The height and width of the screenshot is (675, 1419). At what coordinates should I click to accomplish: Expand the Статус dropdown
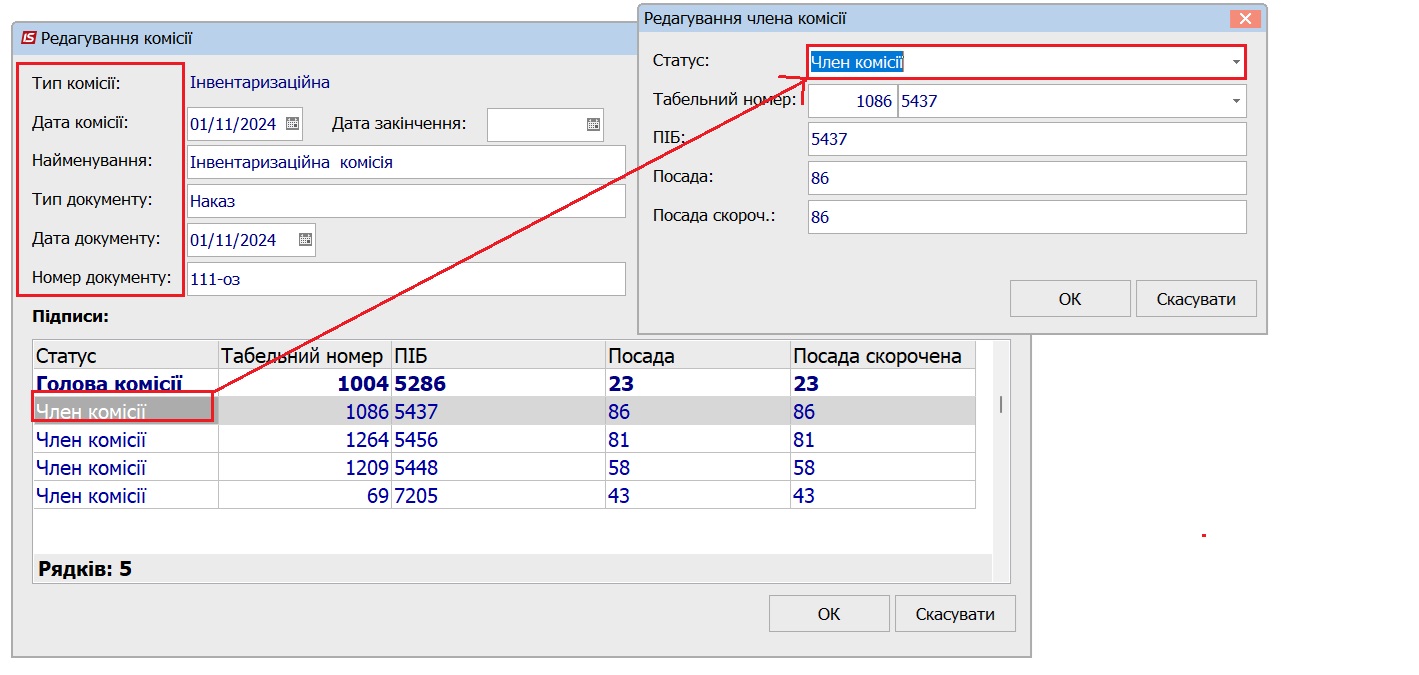[x=1237, y=62]
